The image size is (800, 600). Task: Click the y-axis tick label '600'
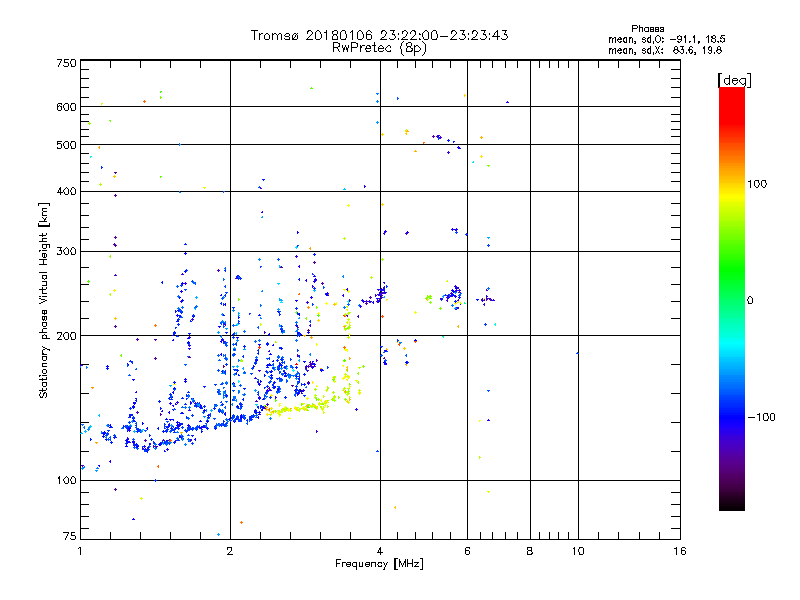[66, 107]
